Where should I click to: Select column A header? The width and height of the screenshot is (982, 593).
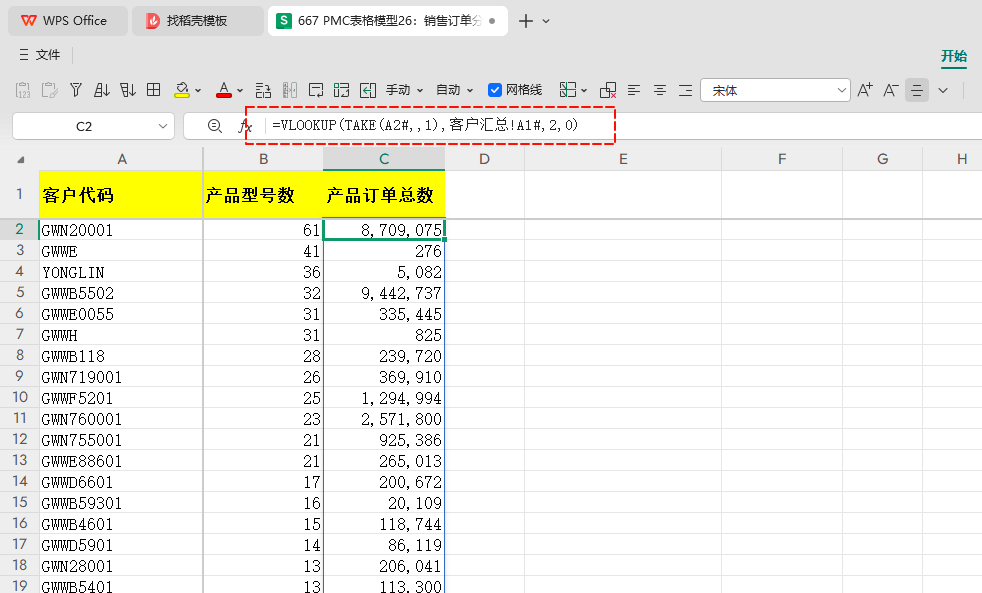121,159
